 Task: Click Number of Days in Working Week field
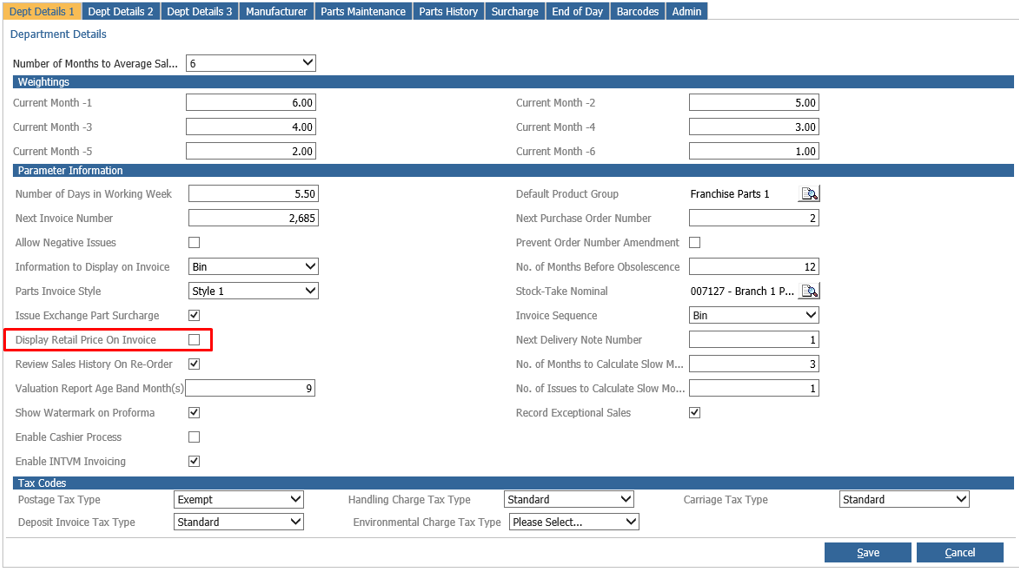click(253, 194)
